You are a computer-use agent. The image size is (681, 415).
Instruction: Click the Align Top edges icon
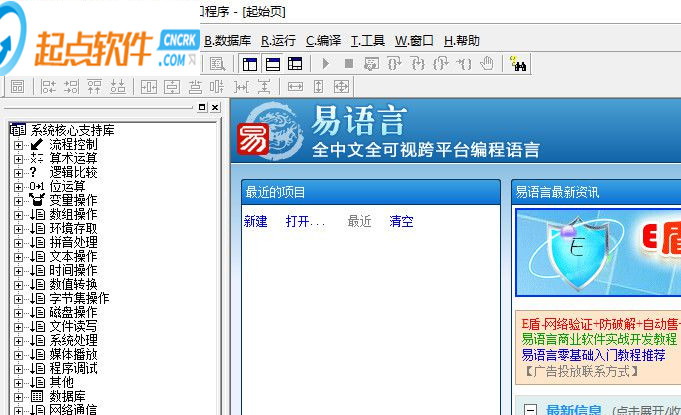94,87
